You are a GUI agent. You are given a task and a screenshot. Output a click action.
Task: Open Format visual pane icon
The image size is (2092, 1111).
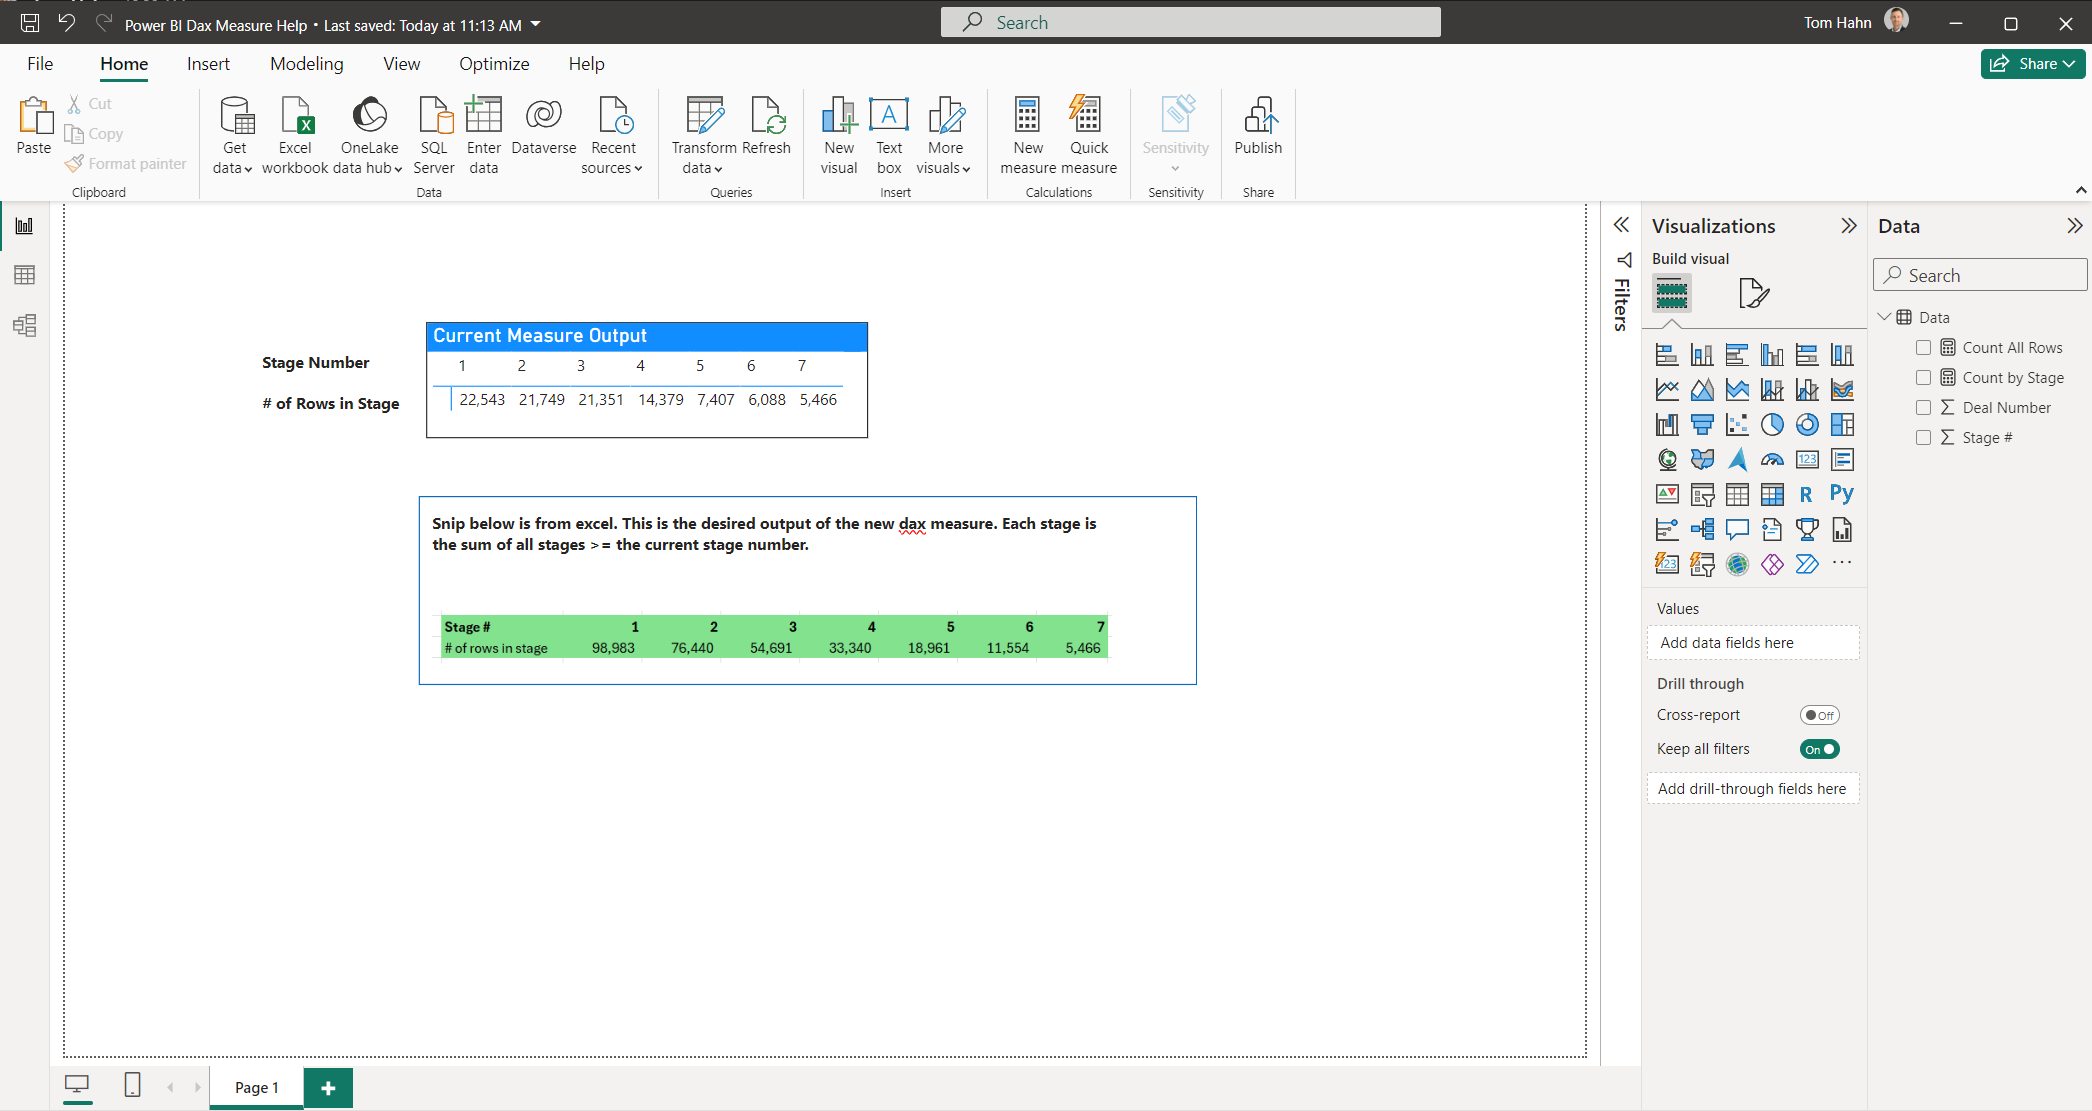[x=1754, y=293]
